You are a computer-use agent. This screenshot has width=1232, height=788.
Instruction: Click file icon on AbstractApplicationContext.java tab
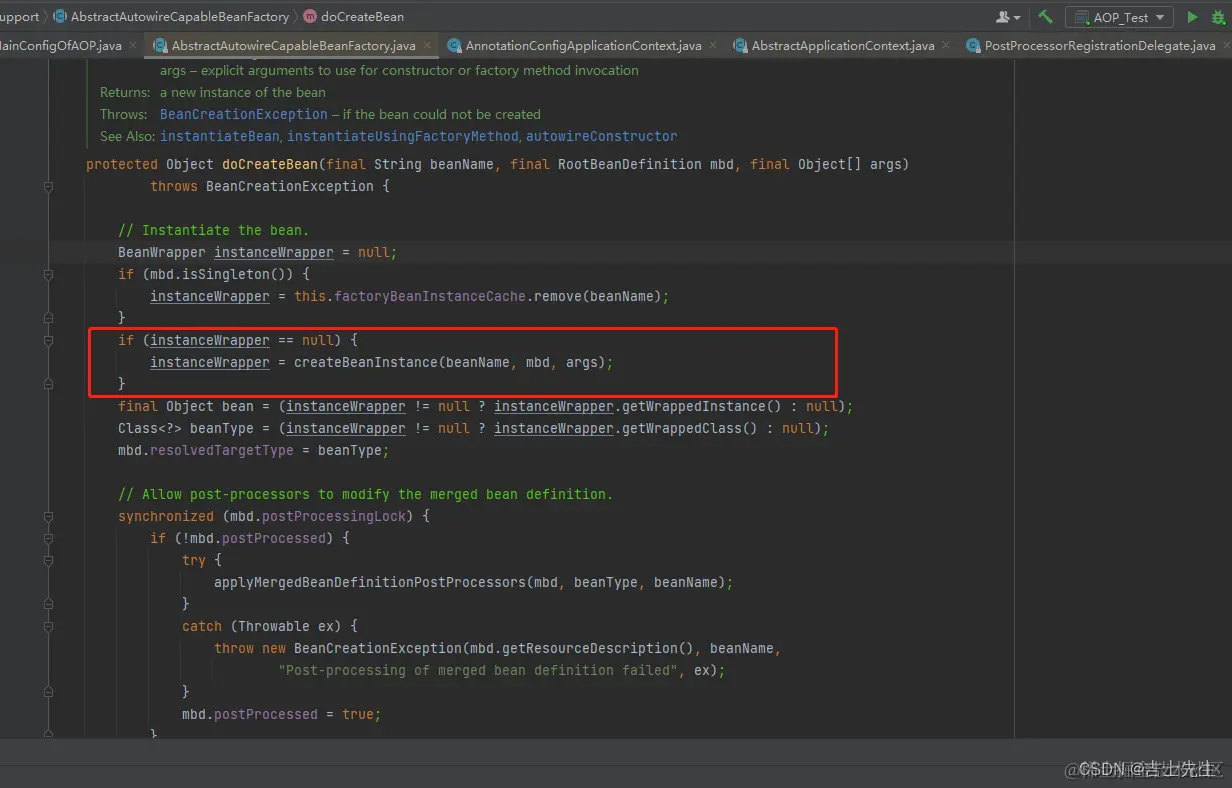tap(740, 46)
